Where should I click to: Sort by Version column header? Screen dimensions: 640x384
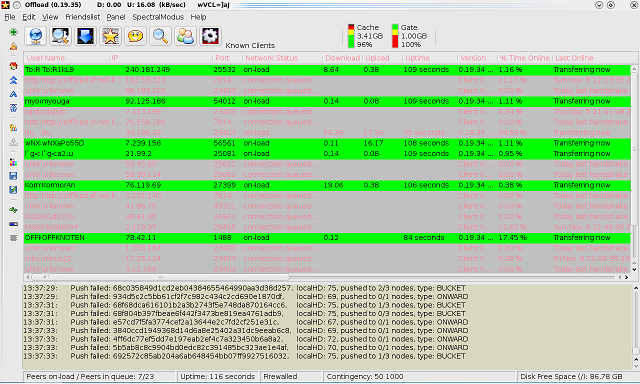coord(477,58)
